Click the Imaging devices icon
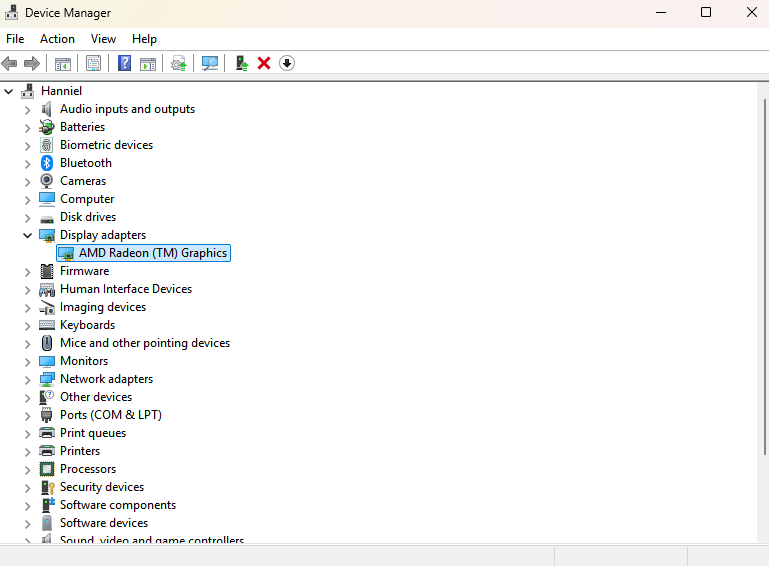Image resolution: width=769 pixels, height=566 pixels. click(x=47, y=308)
